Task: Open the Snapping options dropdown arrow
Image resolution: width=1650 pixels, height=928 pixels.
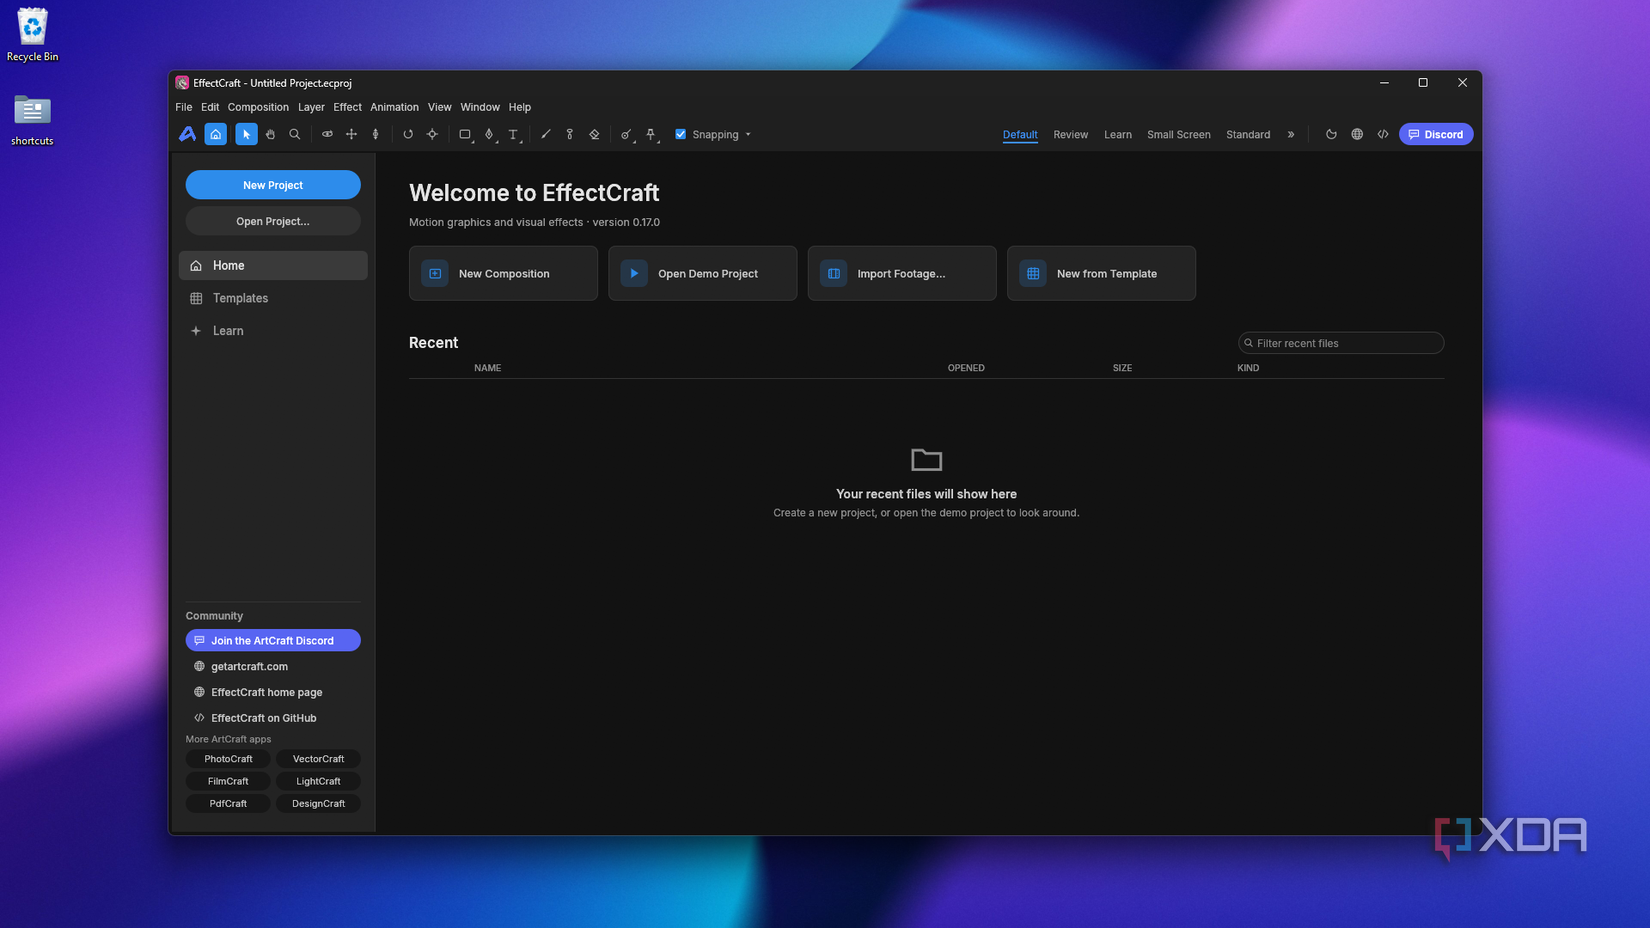Action: [x=748, y=135]
